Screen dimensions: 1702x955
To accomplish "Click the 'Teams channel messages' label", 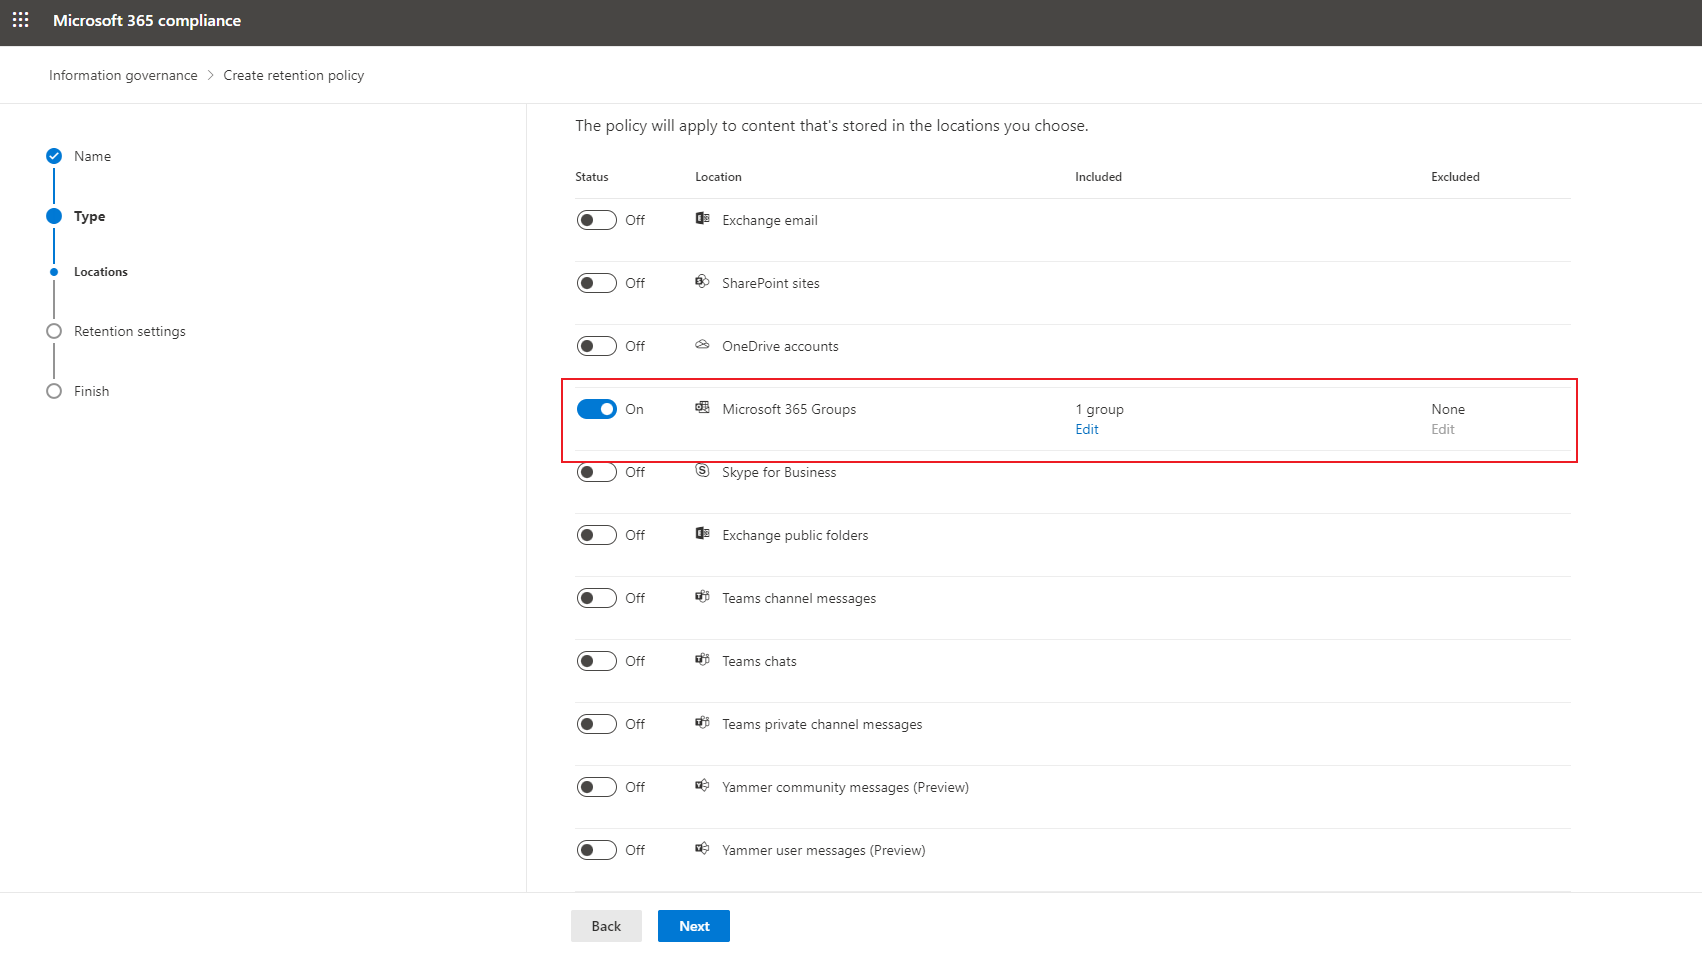I will pos(799,598).
